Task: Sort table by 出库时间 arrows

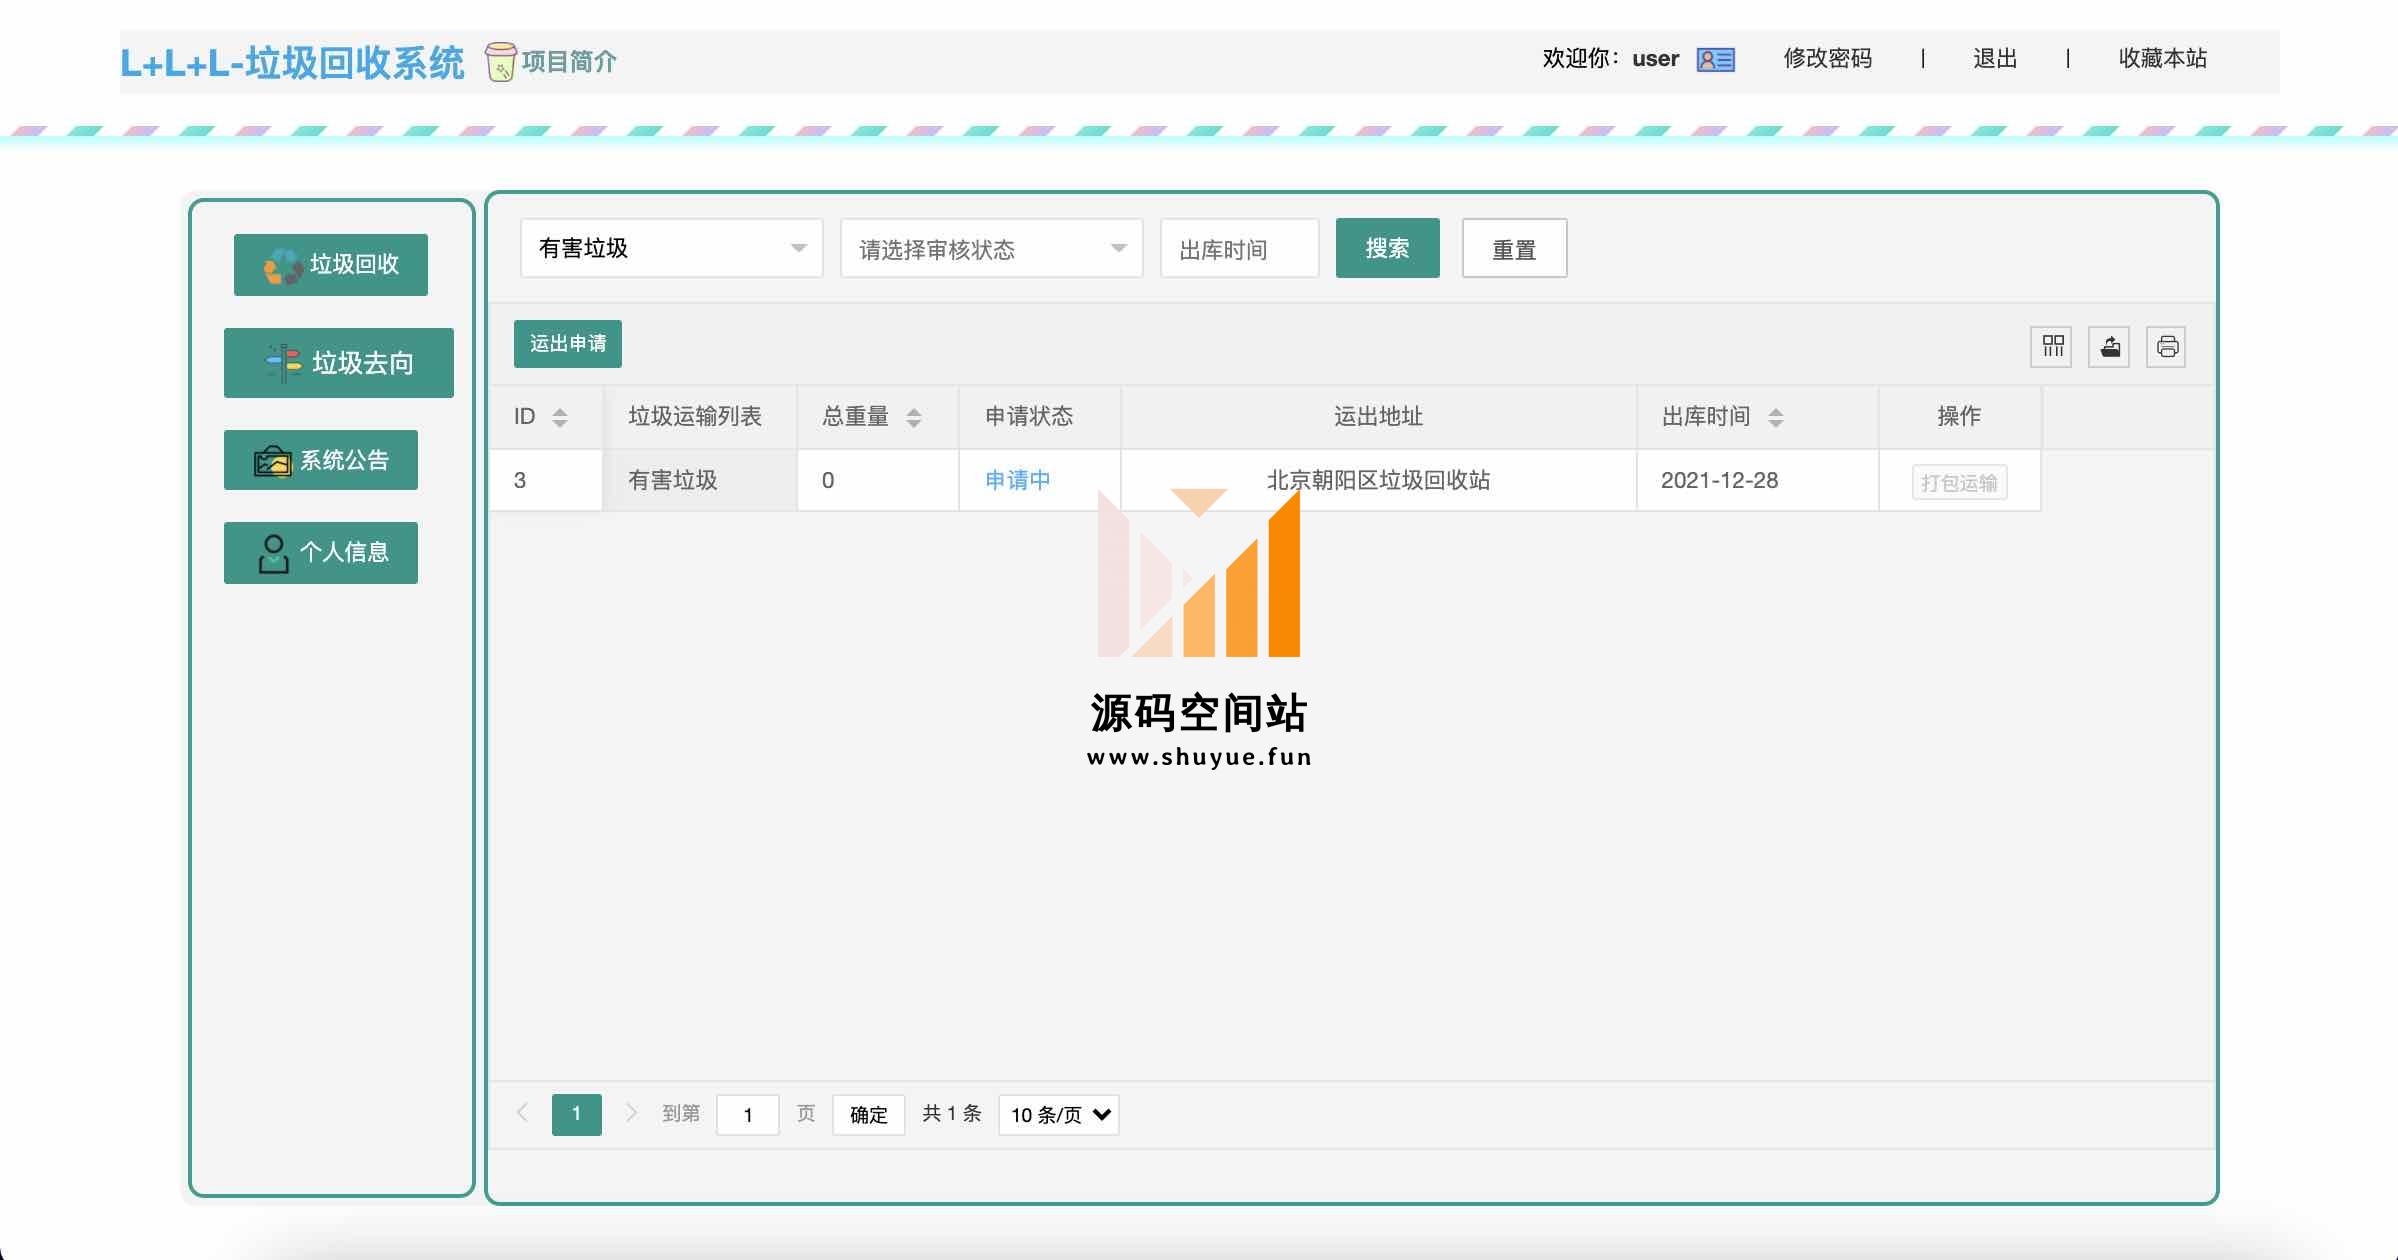Action: point(1776,418)
